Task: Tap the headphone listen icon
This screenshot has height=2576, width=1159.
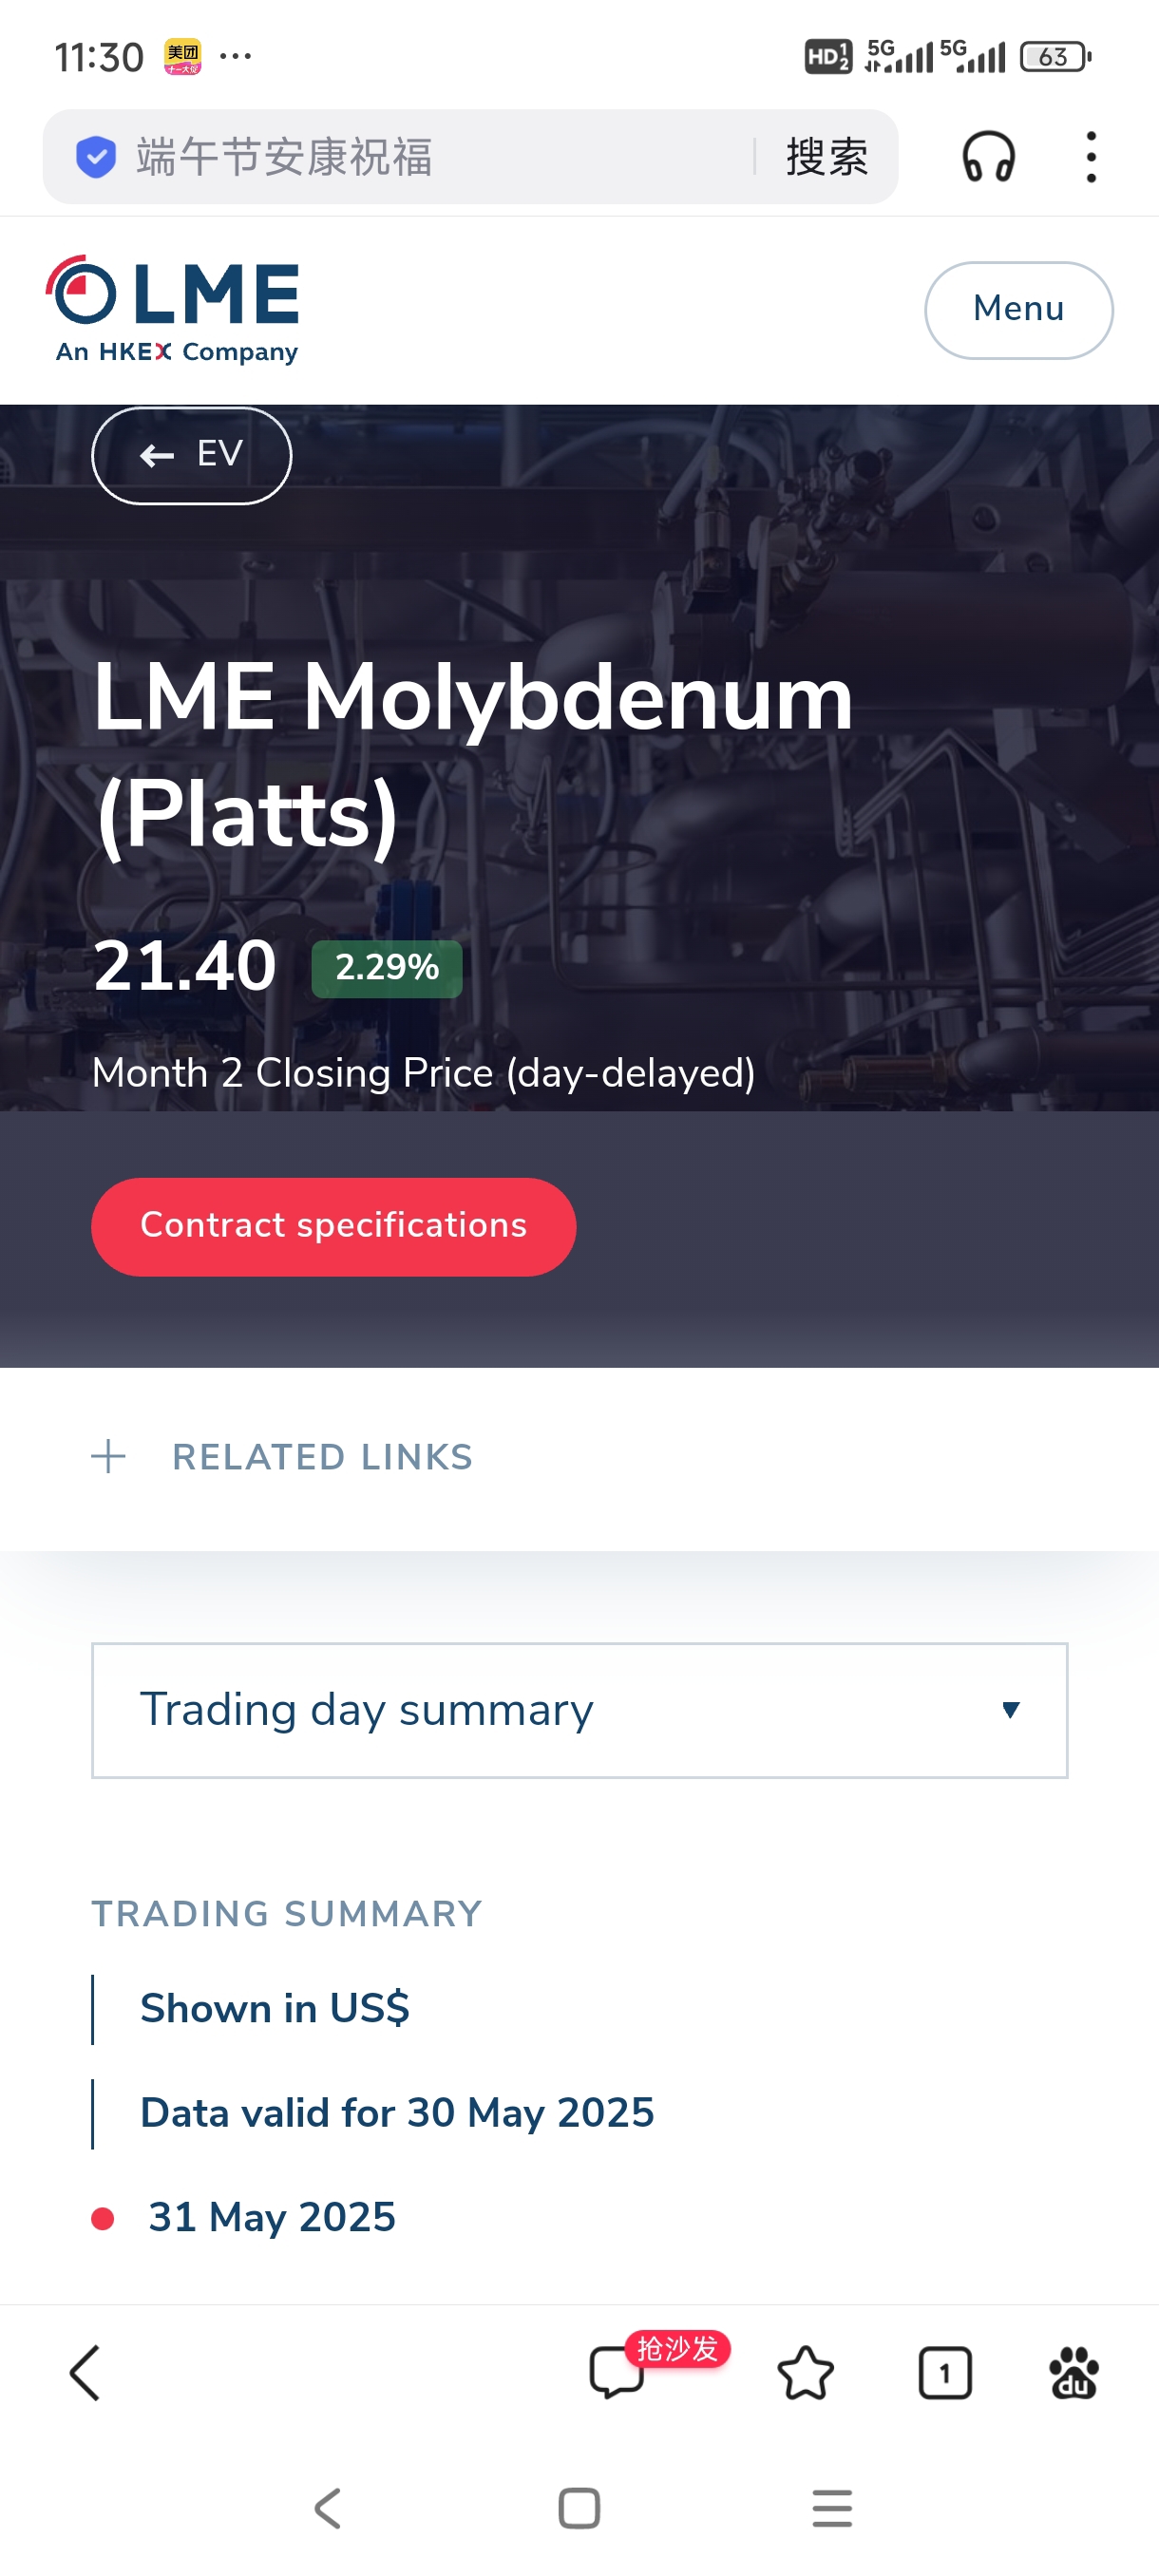Action: (988, 157)
